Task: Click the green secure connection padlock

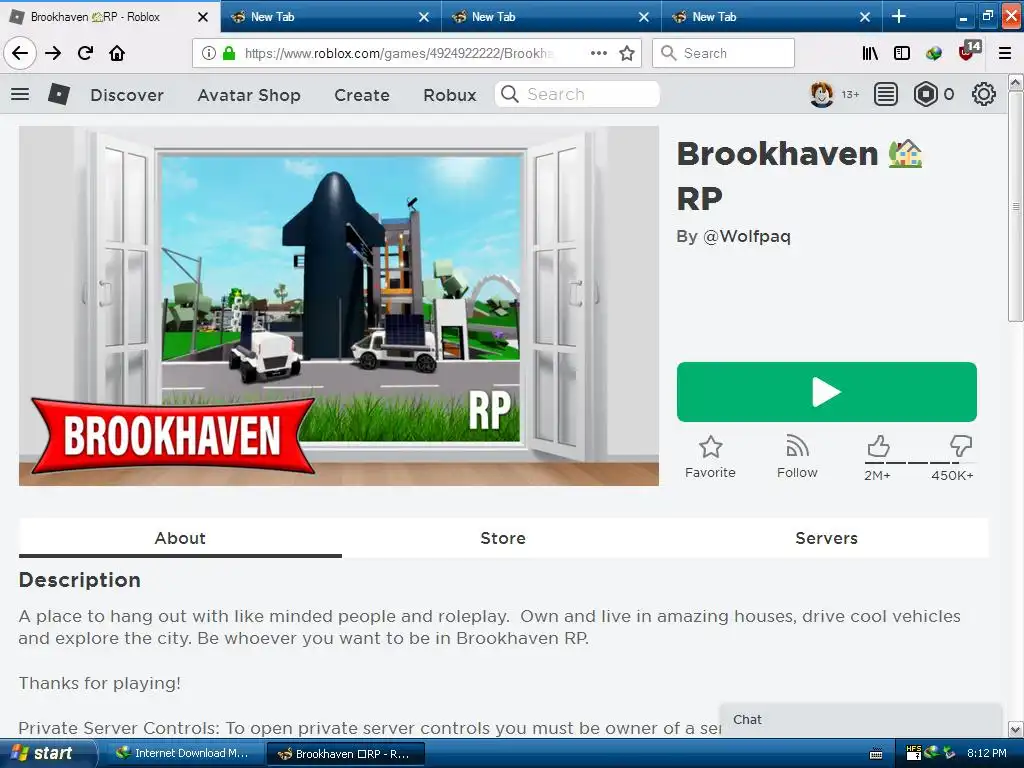Action: click(x=229, y=53)
